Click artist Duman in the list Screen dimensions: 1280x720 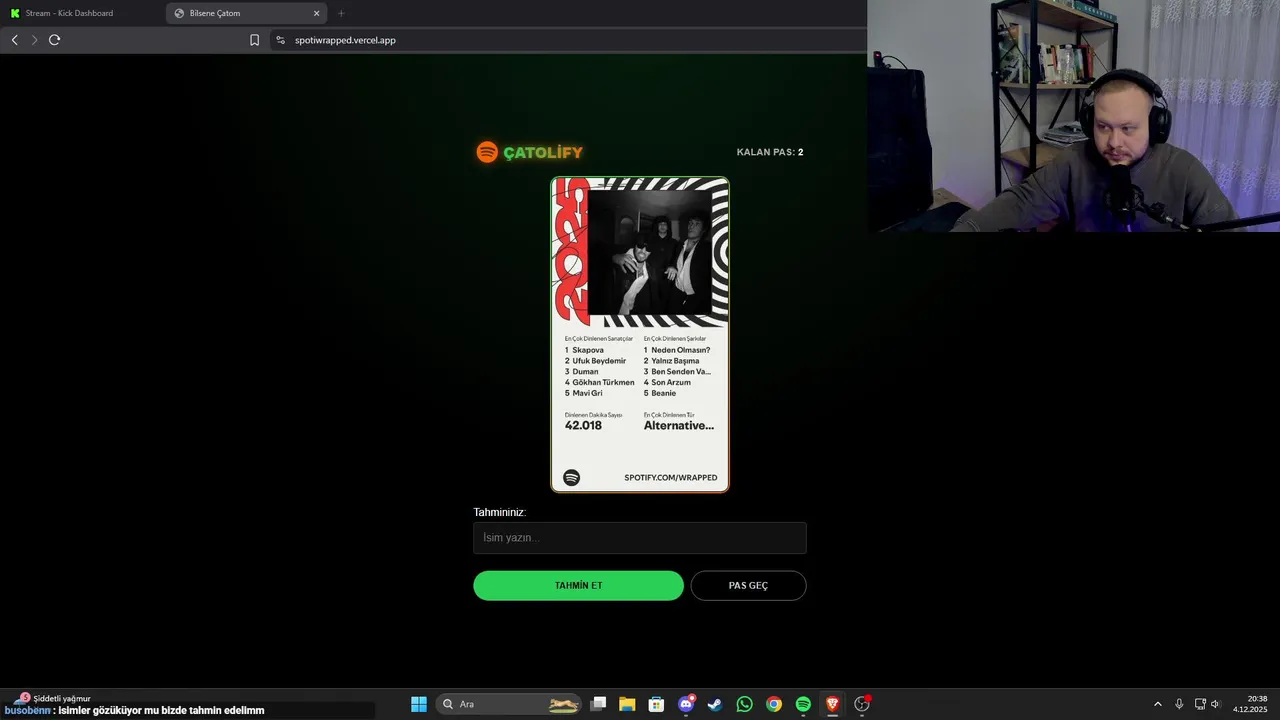click(585, 372)
